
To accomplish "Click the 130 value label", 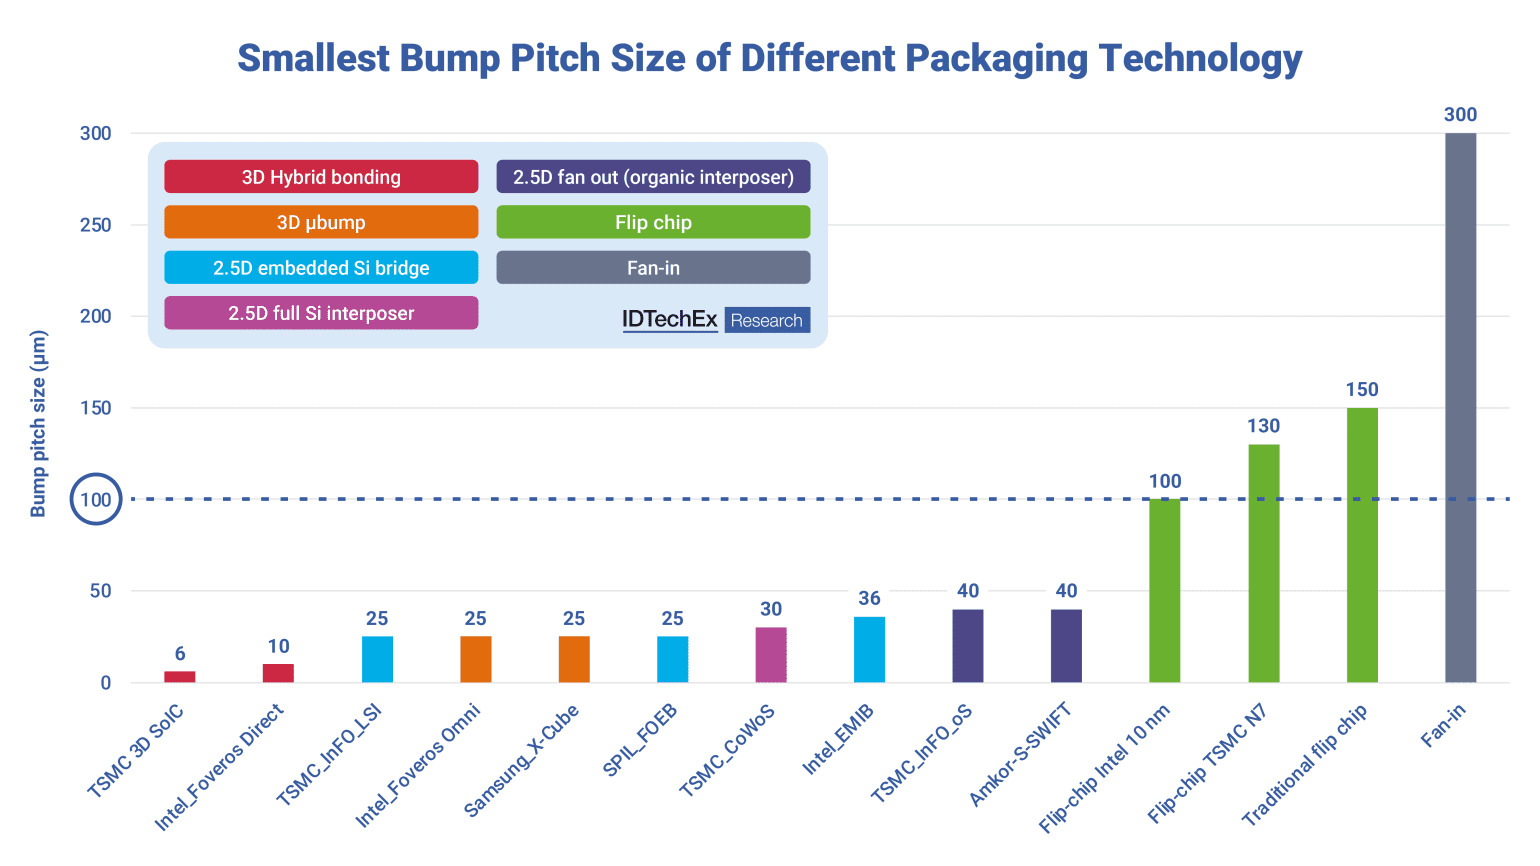I will click(1264, 426).
